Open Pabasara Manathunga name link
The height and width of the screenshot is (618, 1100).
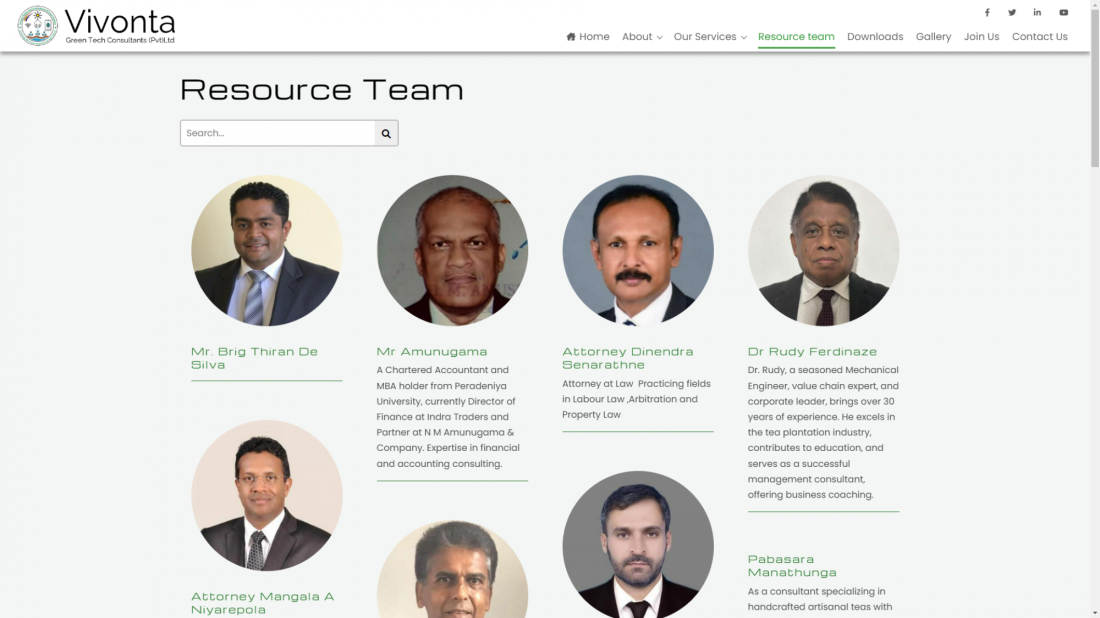pos(791,565)
